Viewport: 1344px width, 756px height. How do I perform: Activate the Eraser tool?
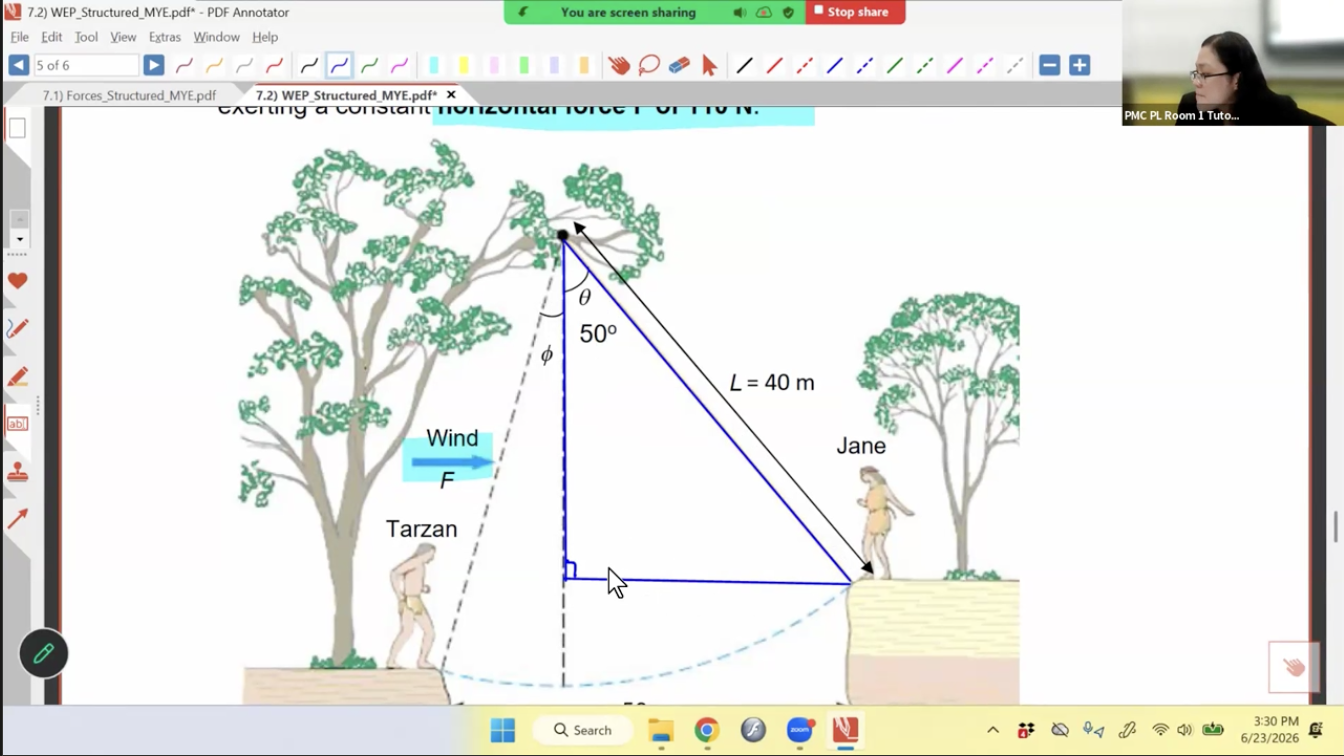pyautogui.click(x=679, y=65)
